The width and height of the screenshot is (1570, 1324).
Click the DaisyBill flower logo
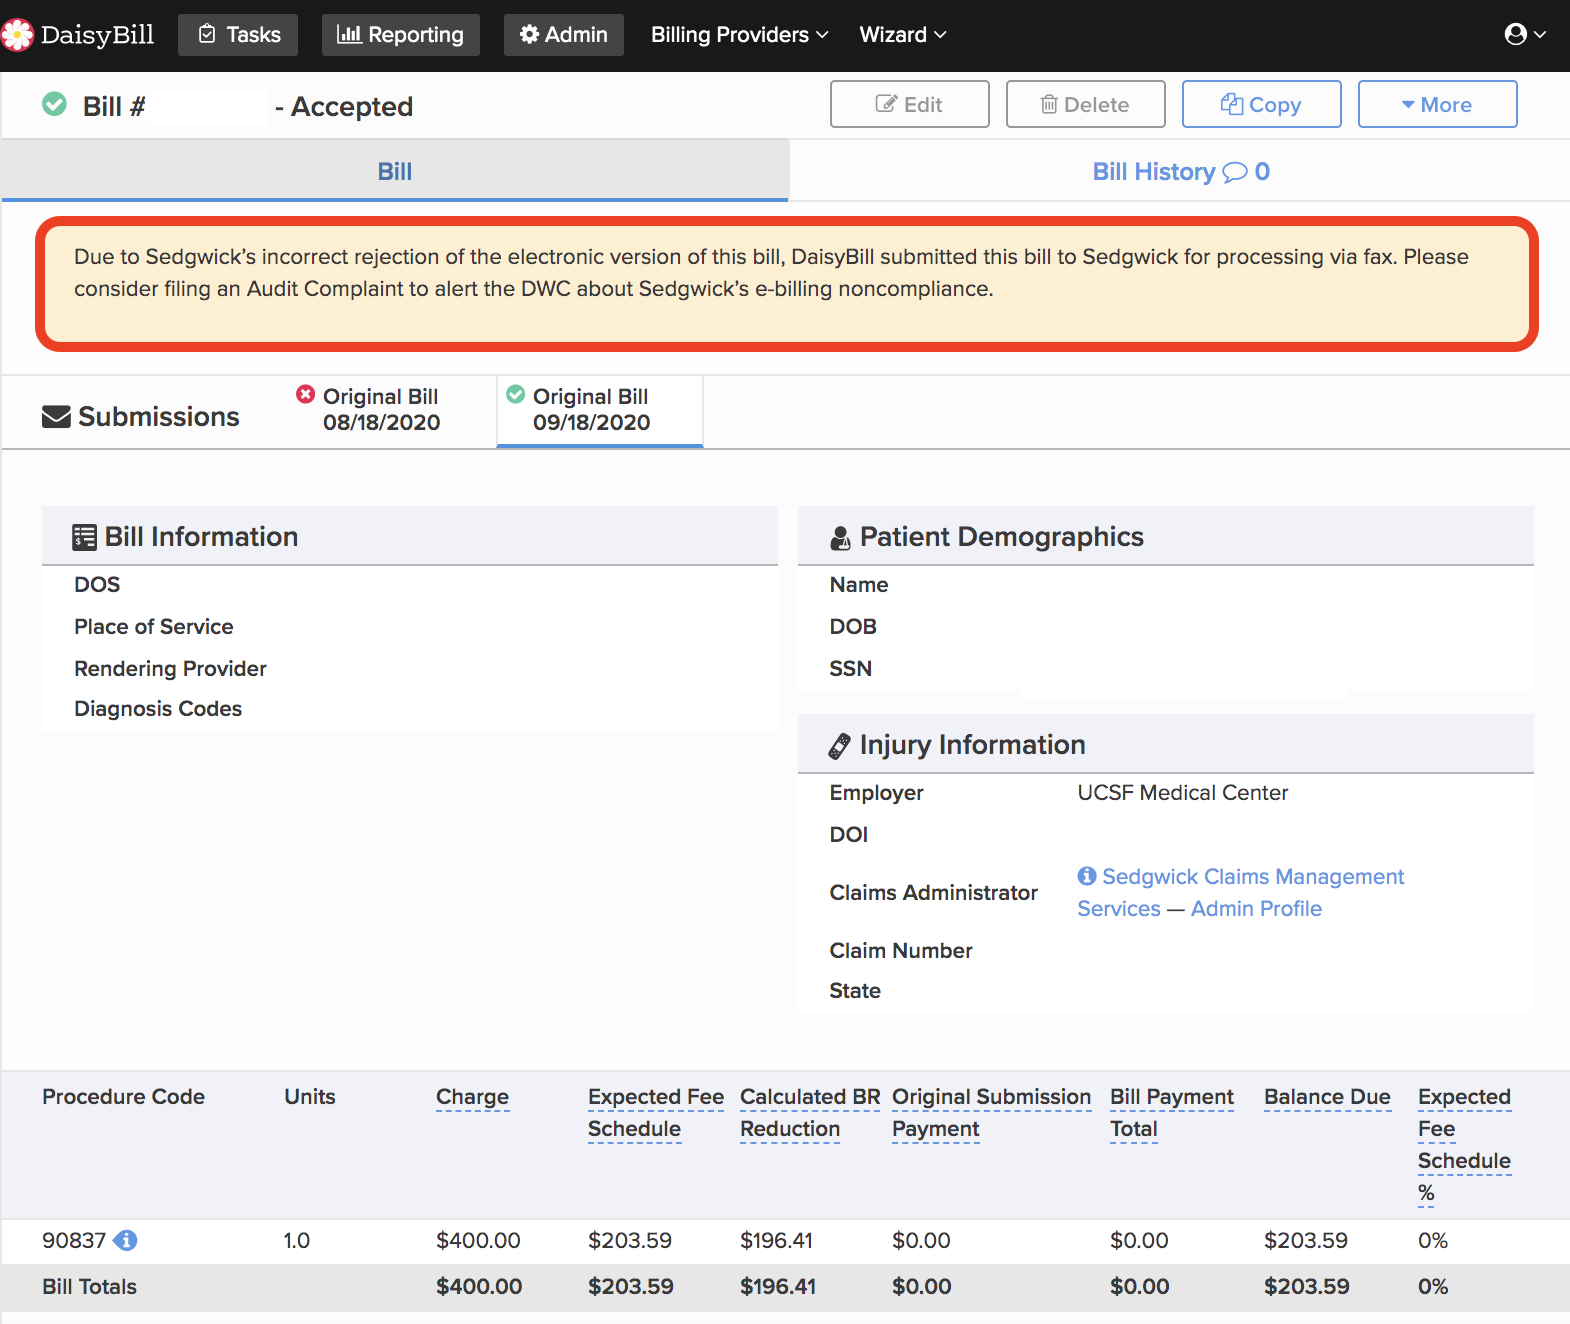[17, 35]
